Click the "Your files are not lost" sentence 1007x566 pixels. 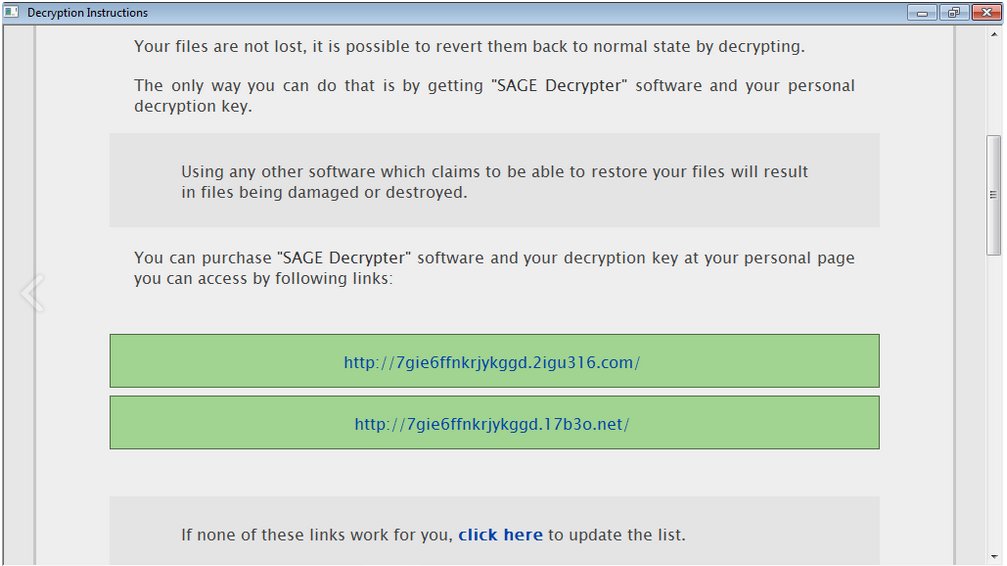tap(469, 46)
